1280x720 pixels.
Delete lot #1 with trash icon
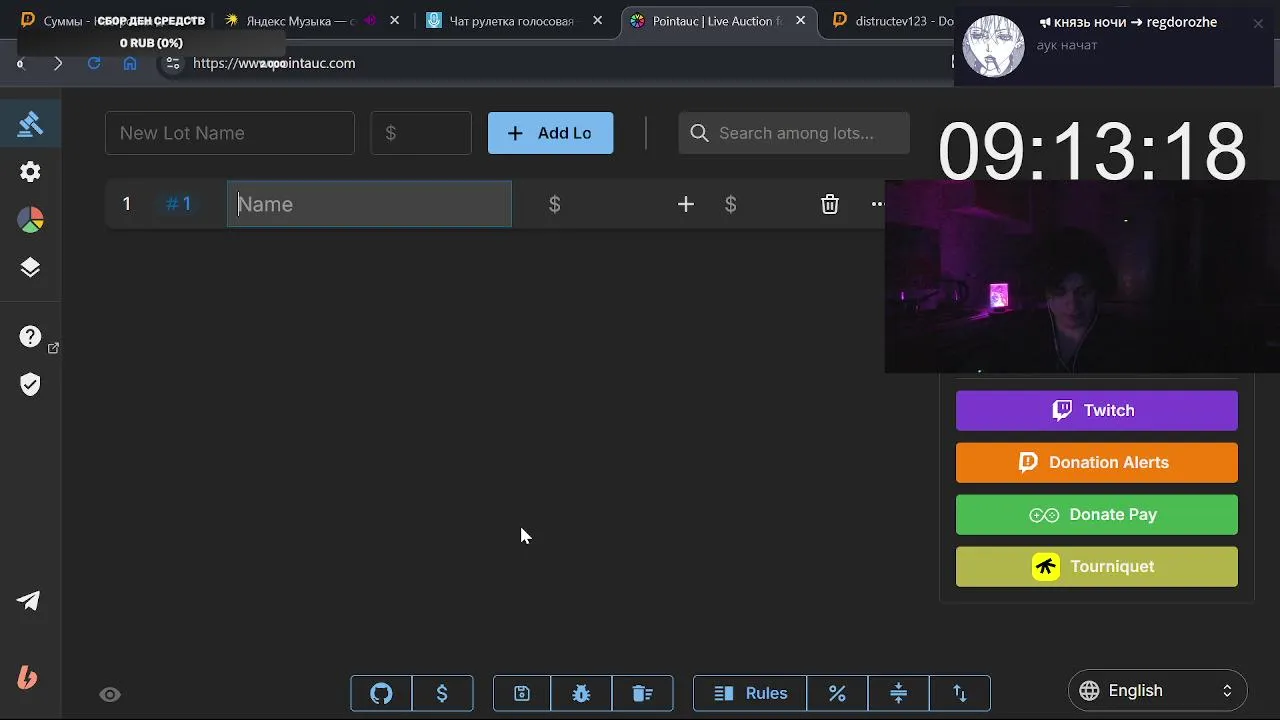(830, 204)
